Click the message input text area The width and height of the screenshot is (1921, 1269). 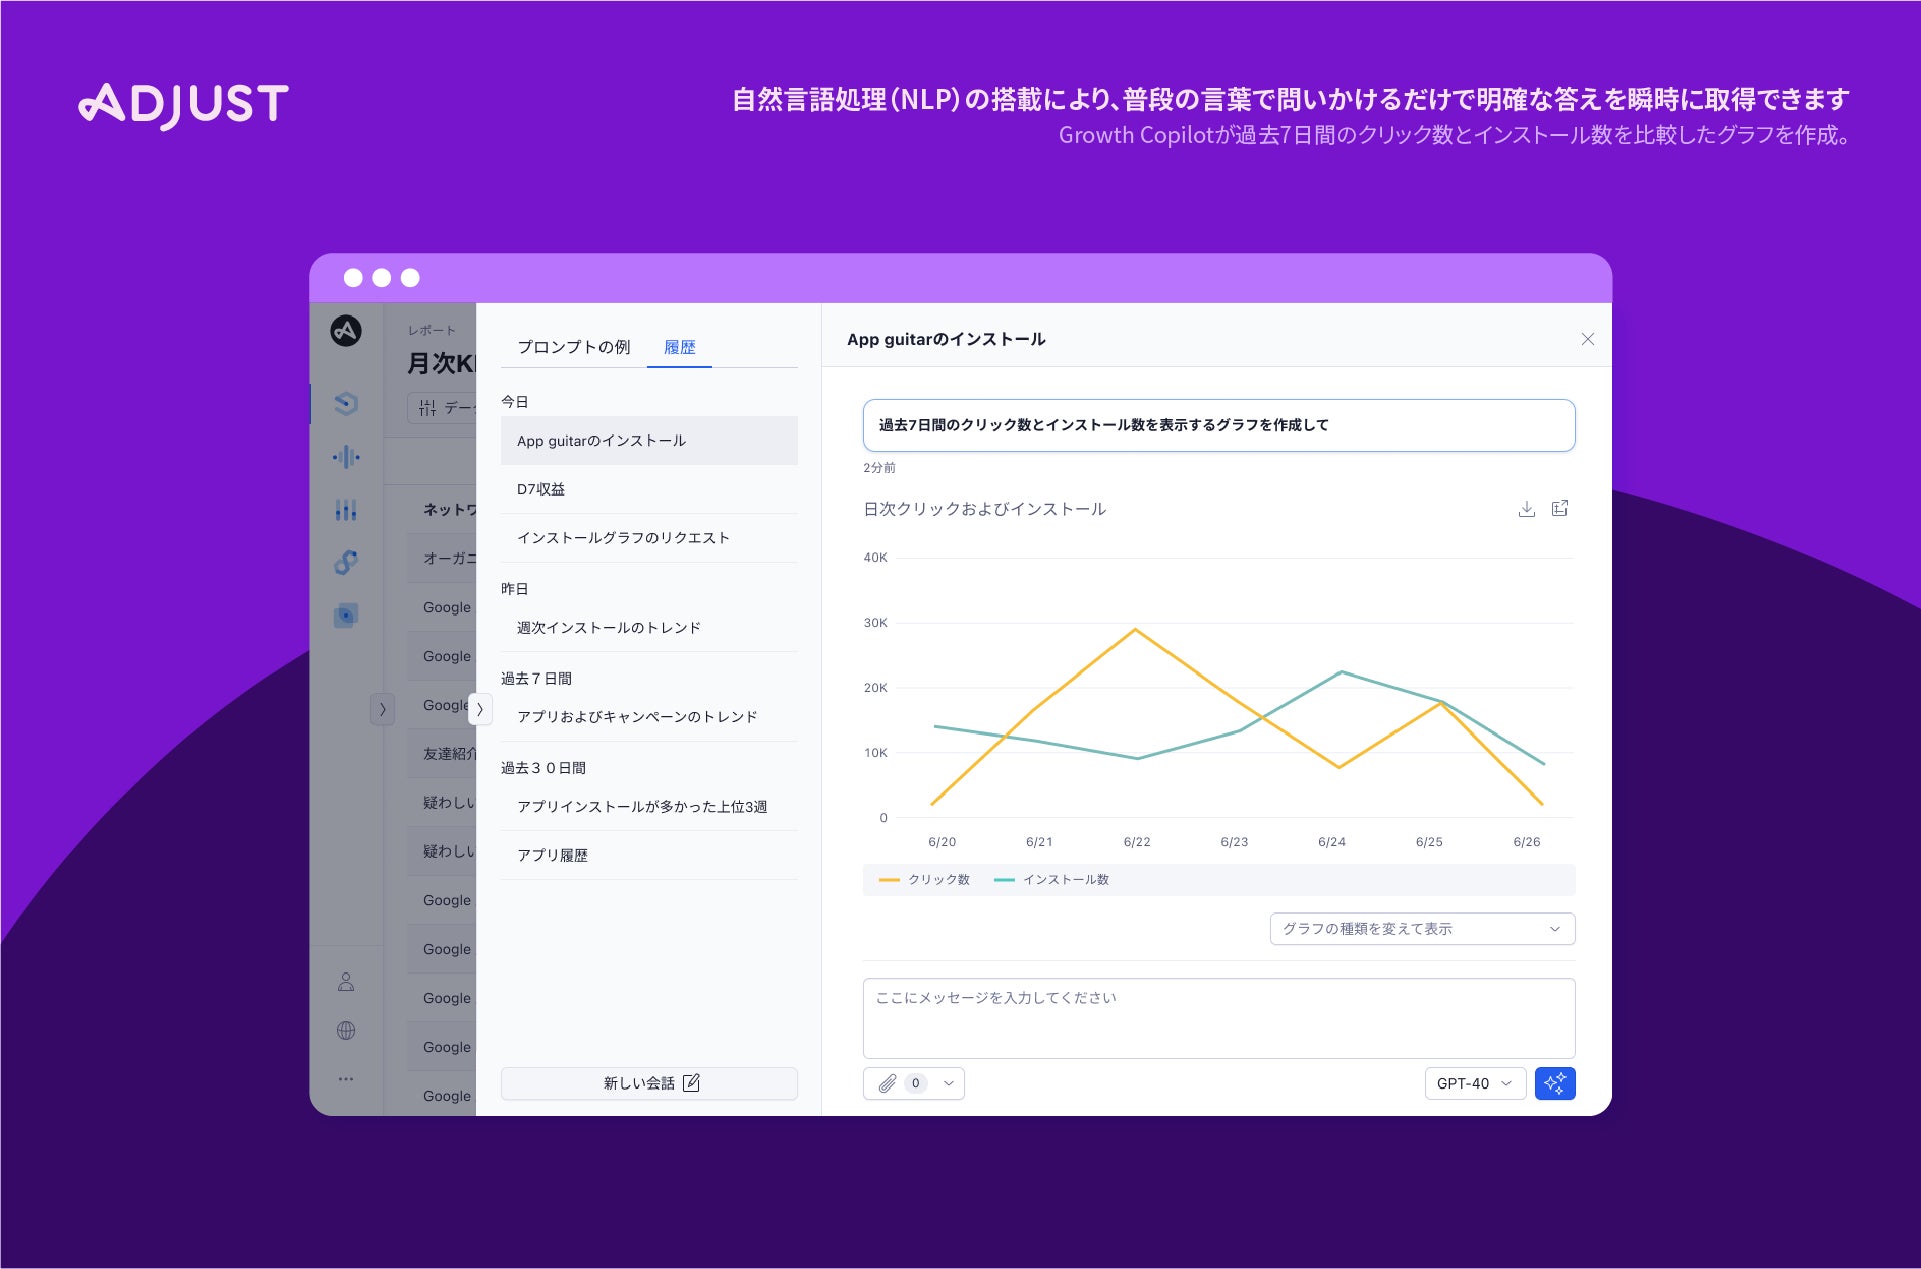click(x=1218, y=1018)
